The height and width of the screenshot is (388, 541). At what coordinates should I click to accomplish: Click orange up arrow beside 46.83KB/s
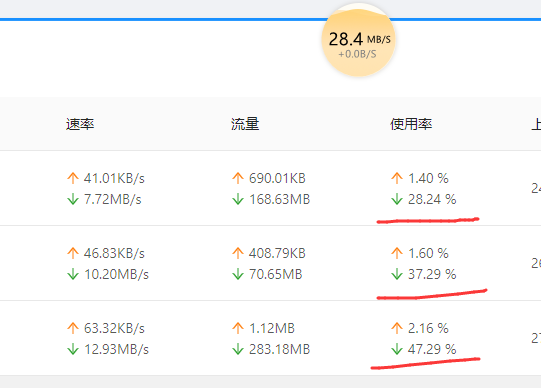(x=73, y=253)
